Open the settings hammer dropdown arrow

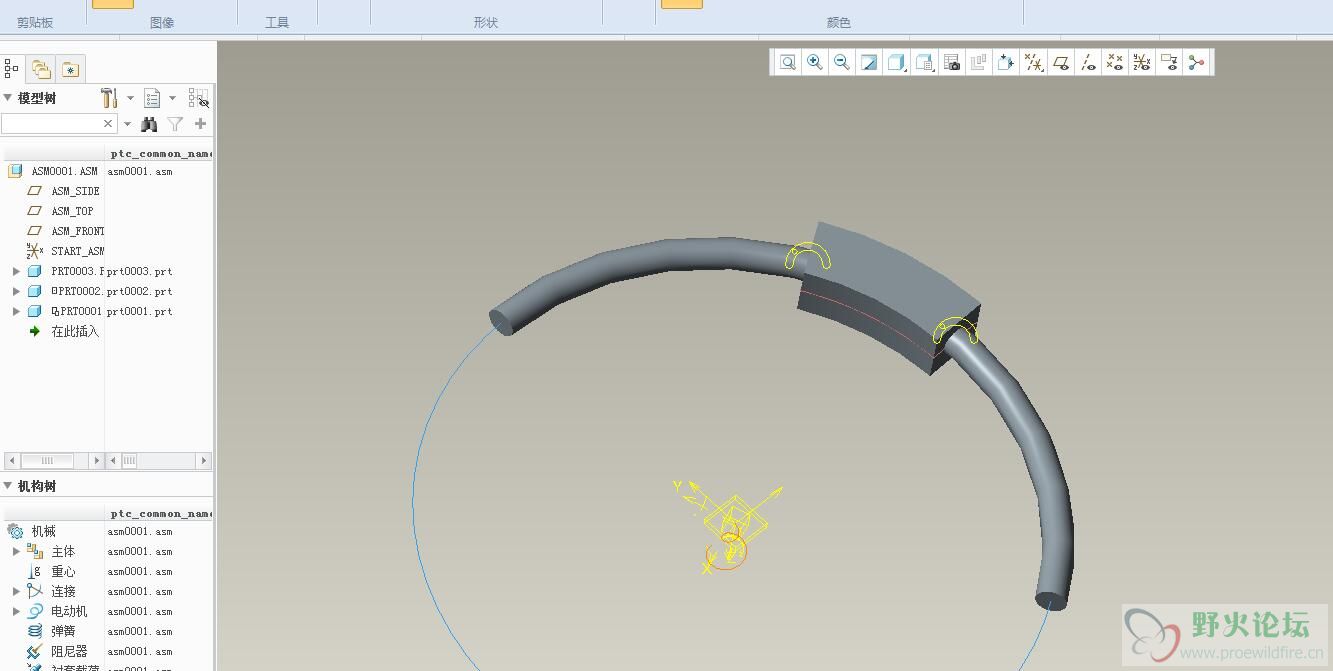point(130,98)
